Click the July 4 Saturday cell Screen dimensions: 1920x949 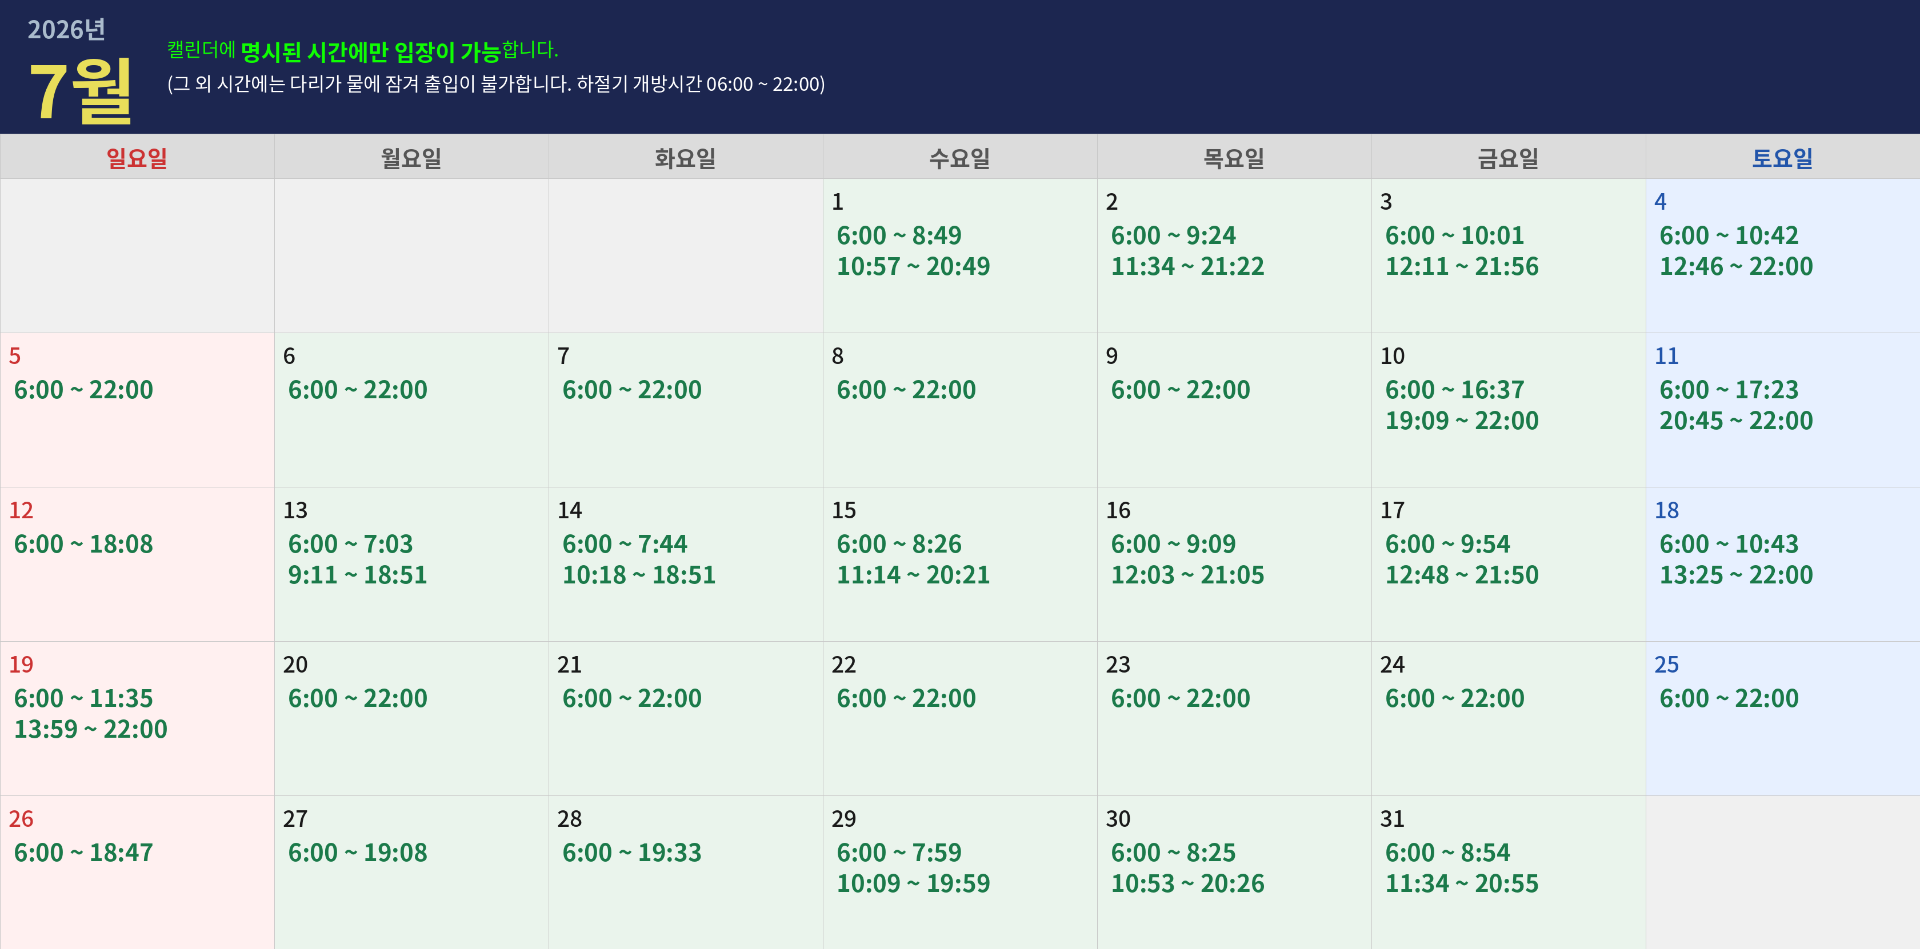coord(1782,255)
